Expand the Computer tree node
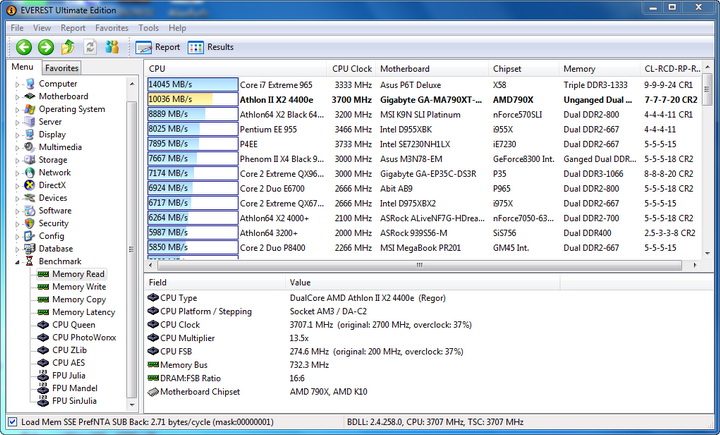This screenshot has width=720, height=435. point(17,85)
